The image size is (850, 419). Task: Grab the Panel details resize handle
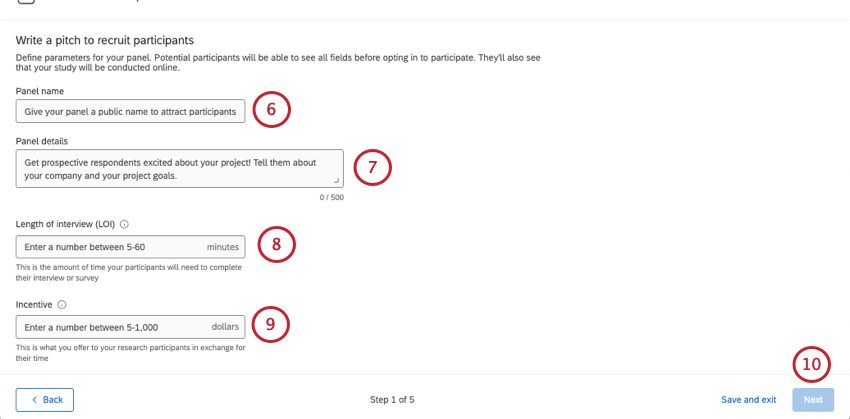point(337,181)
